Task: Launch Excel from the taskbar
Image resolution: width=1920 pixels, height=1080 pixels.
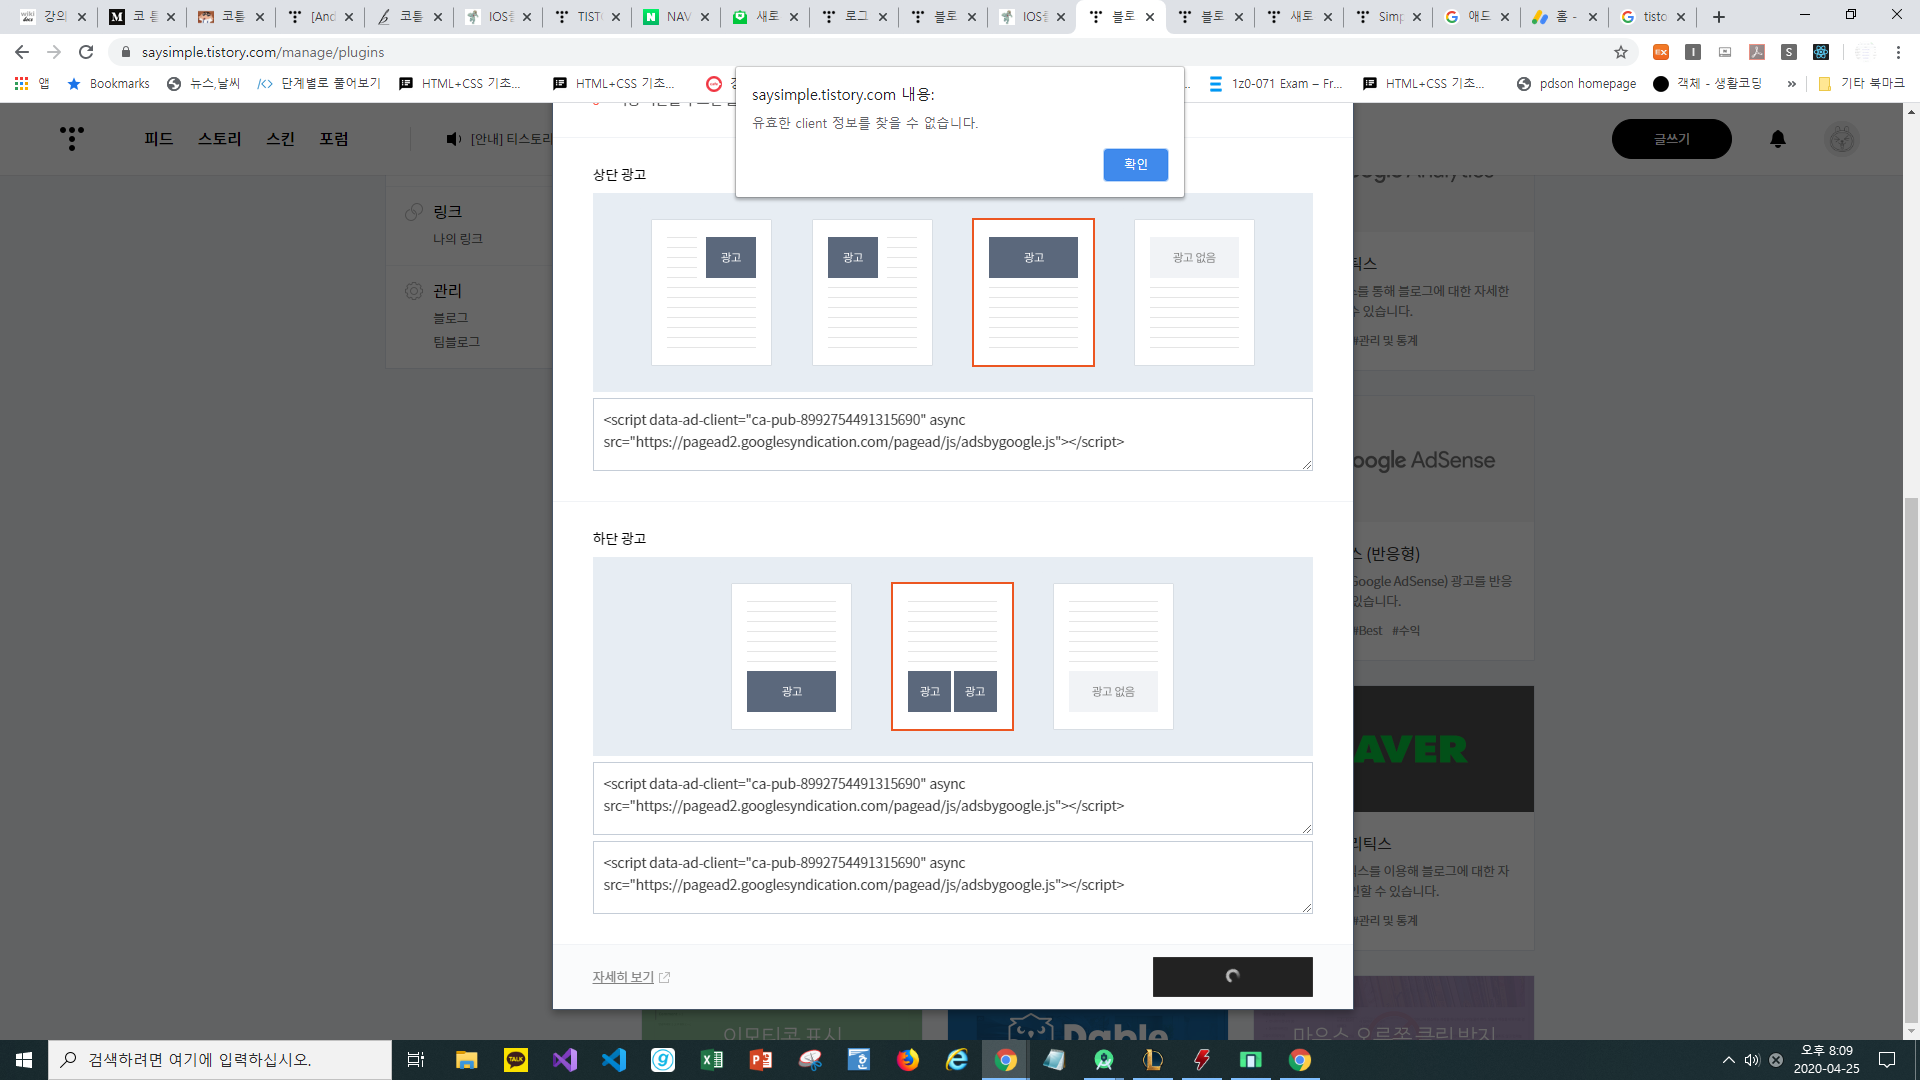Action: tap(711, 1060)
